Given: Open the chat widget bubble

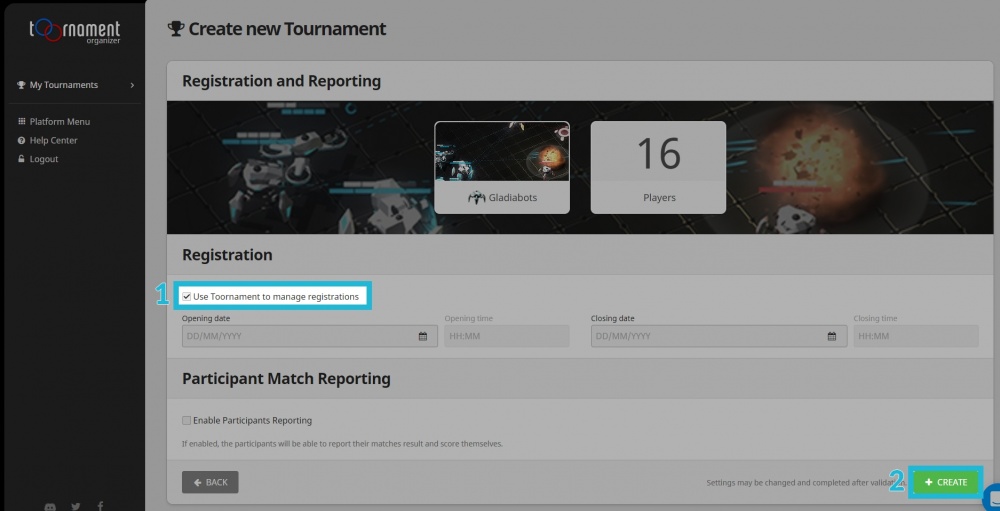Looking at the screenshot, I should pyautogui.click(x=992, y=497).
